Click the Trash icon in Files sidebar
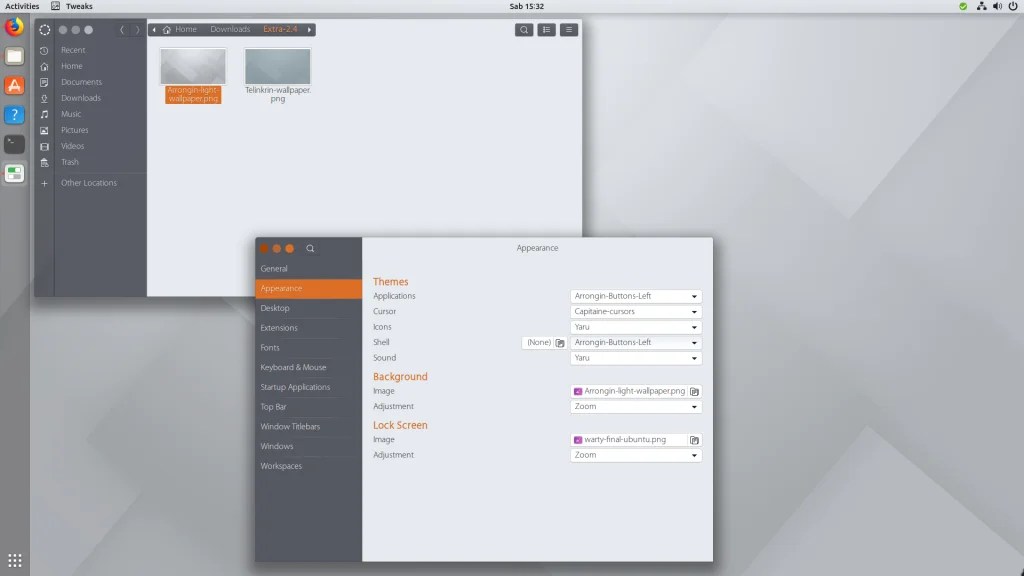The width and height of the screenshot is (1024, 576). [x=44, y=163]
